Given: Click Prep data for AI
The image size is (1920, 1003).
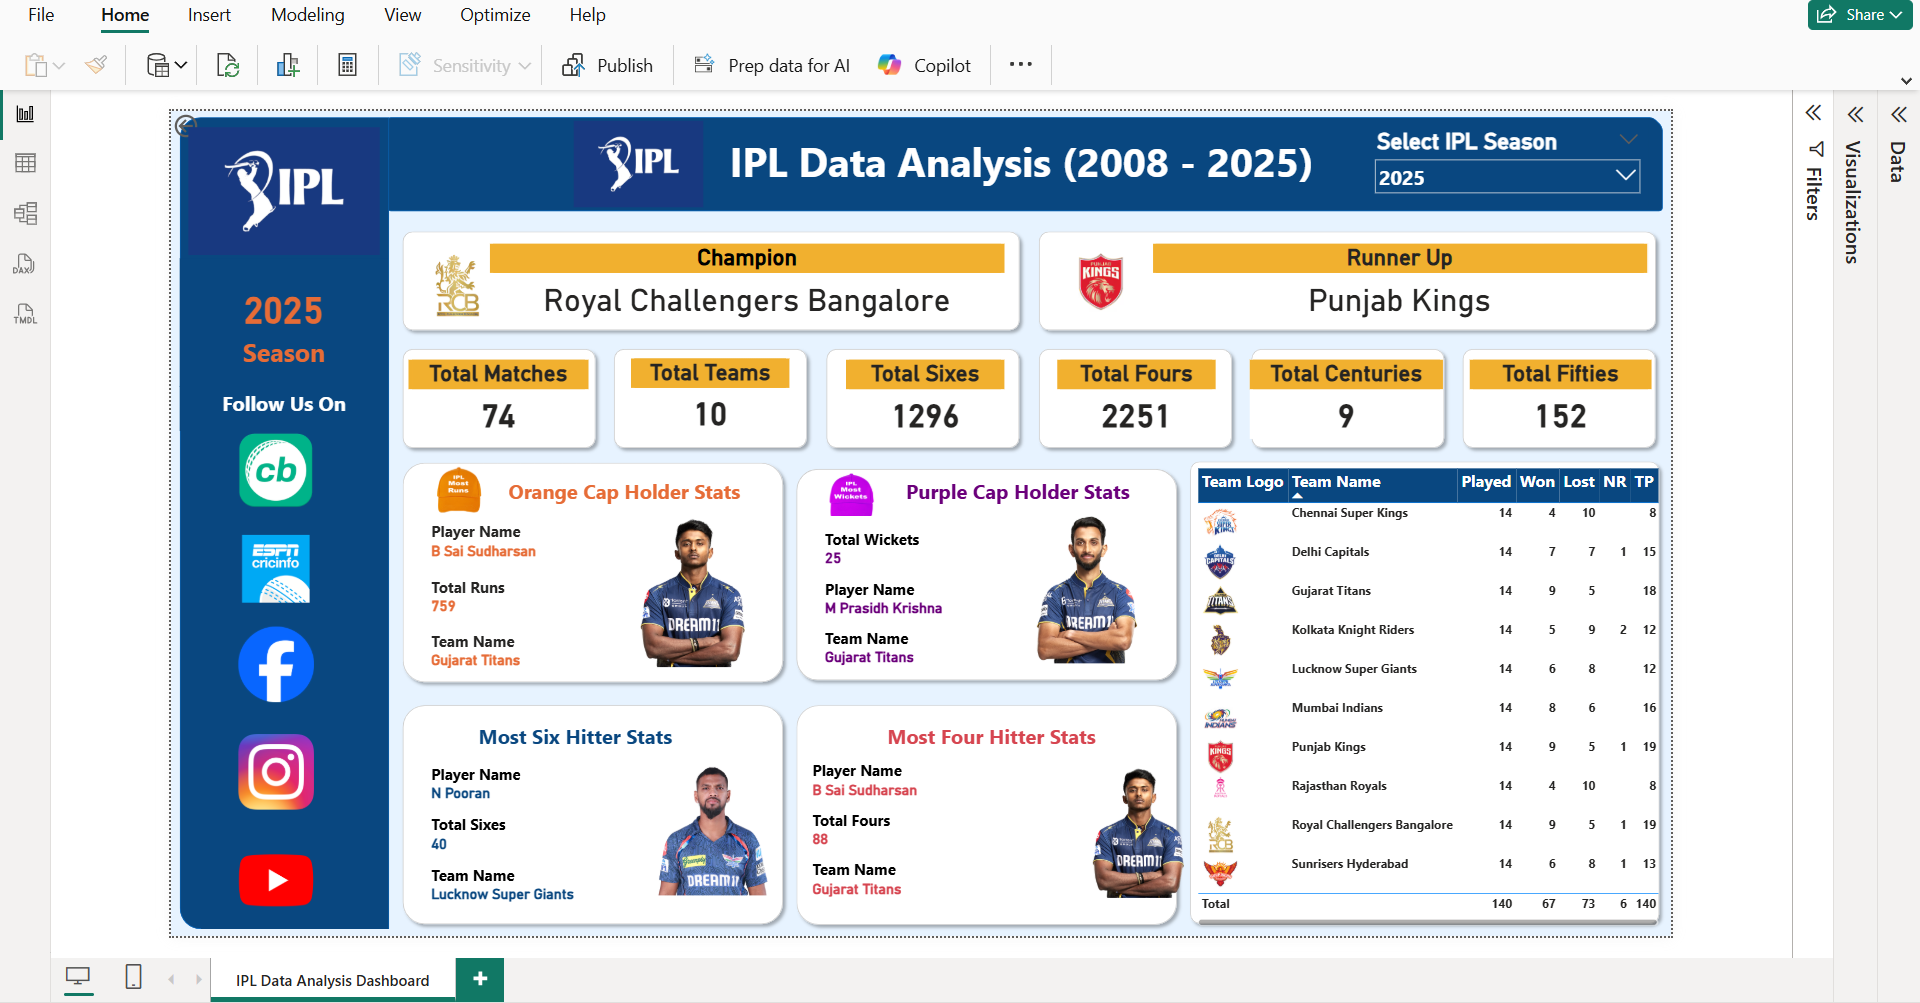Looking at the screenshot, I should coord(772,65).
